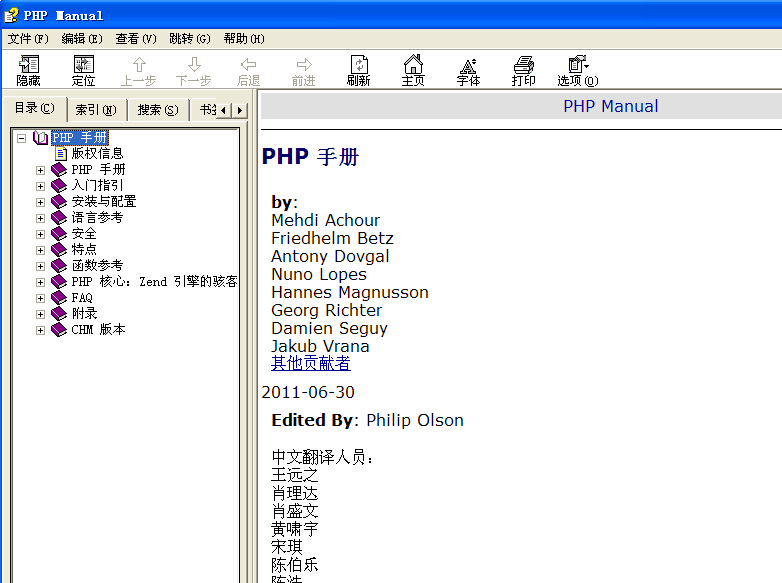Click the 前进 (Forward) arrow icon
Viewport: 782px width, 583px height.
pyautogui.click(x=304, y=64)
